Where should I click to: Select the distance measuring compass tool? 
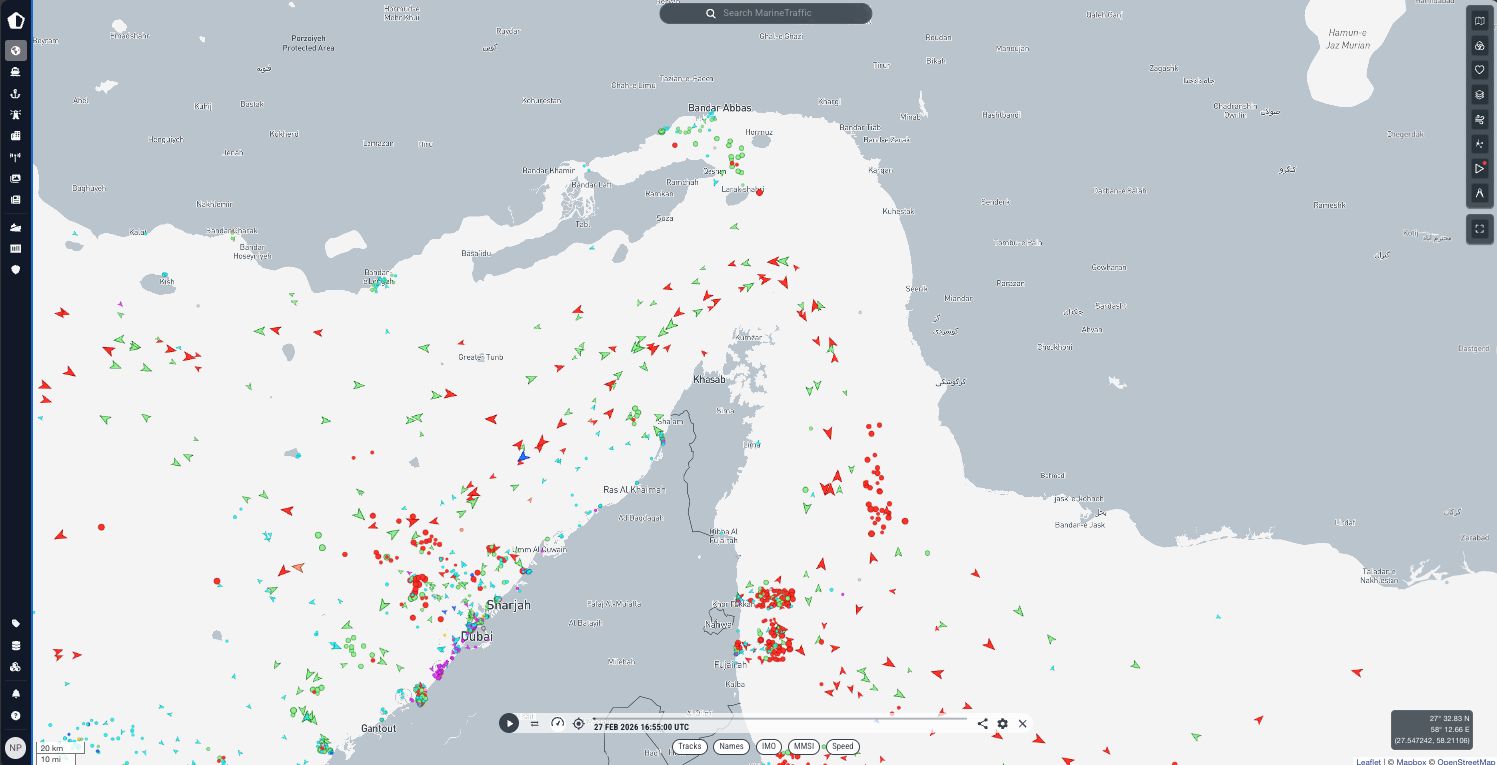tap(1480, 193)
